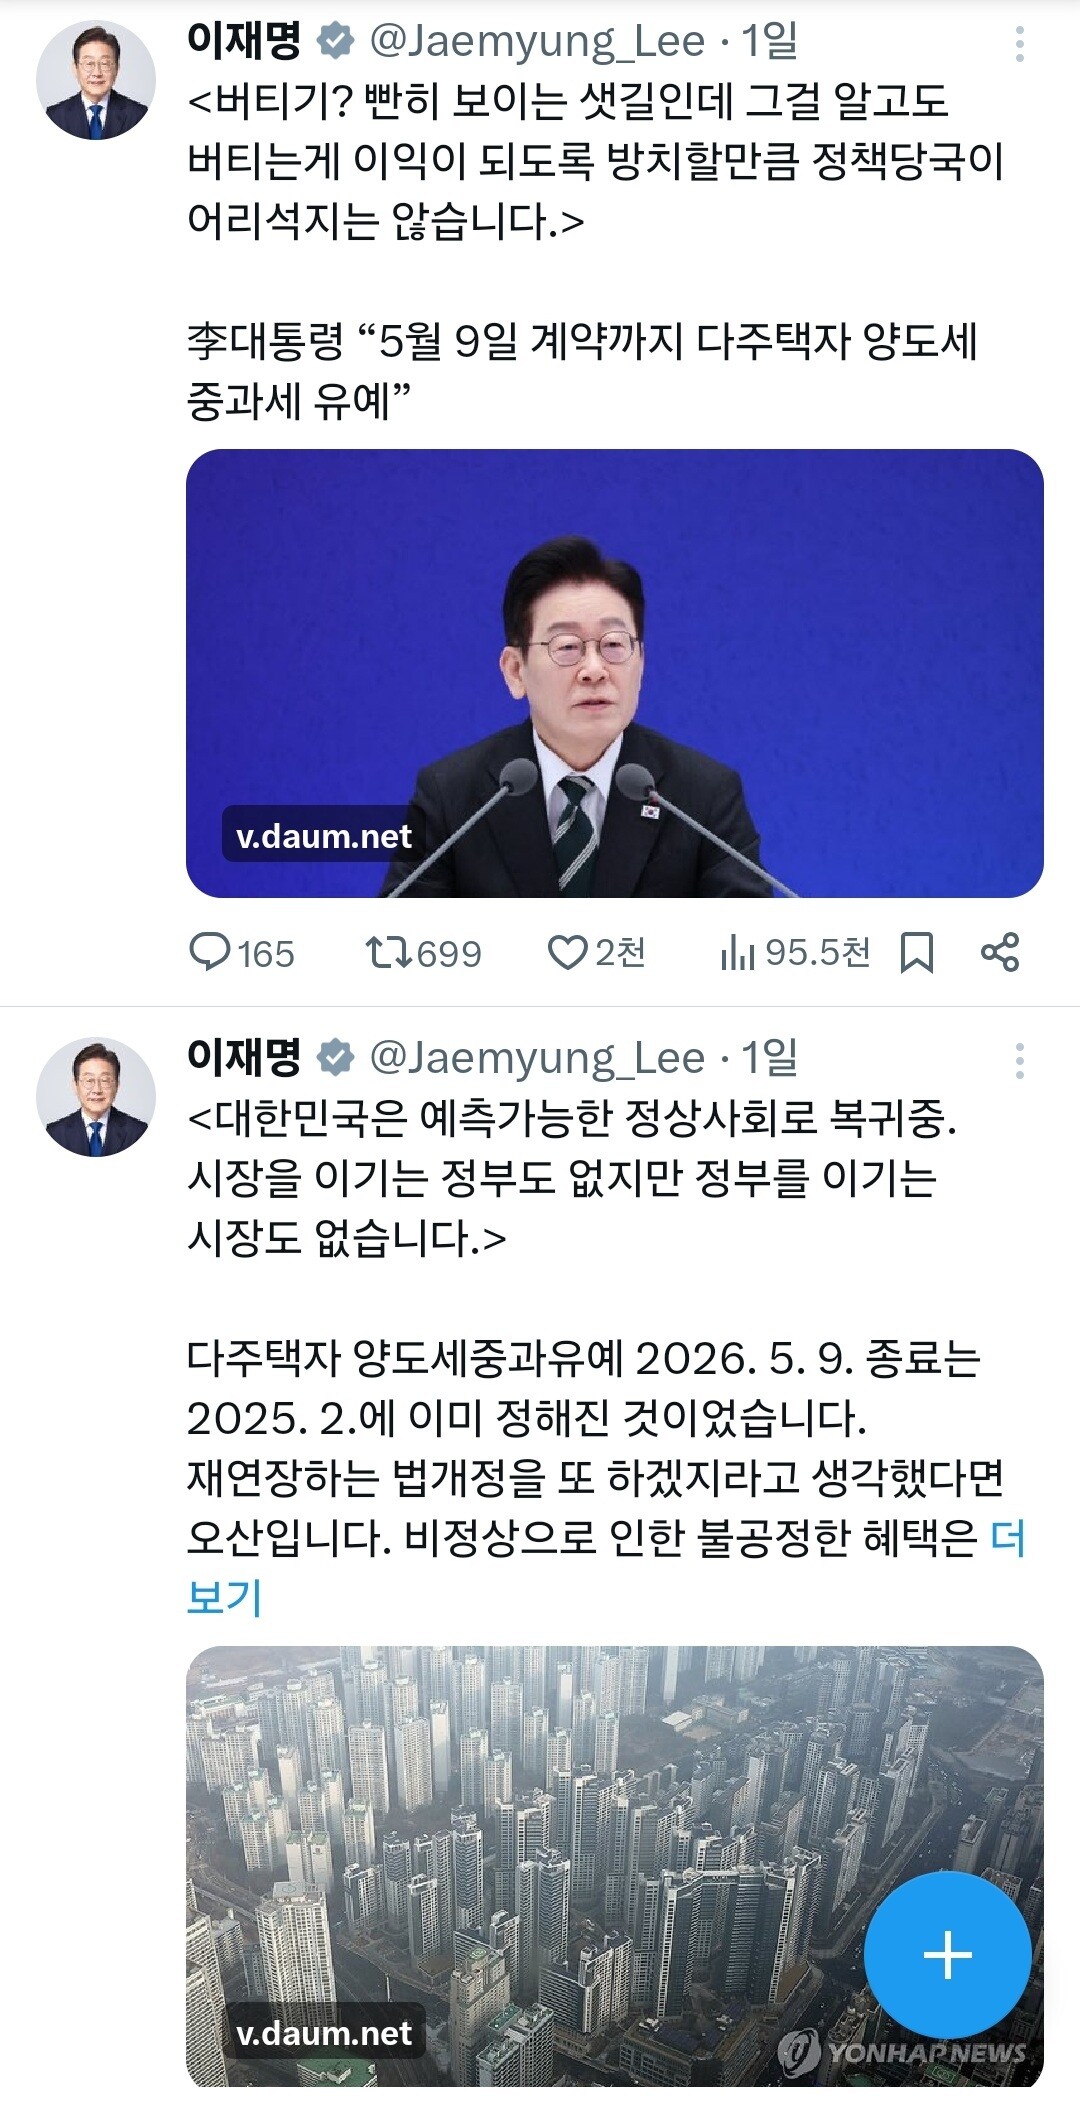View analytics showing 95.5천 views
This screenshot has width=1080, height=2105.
pyautogui.click(x=795, y=953)
